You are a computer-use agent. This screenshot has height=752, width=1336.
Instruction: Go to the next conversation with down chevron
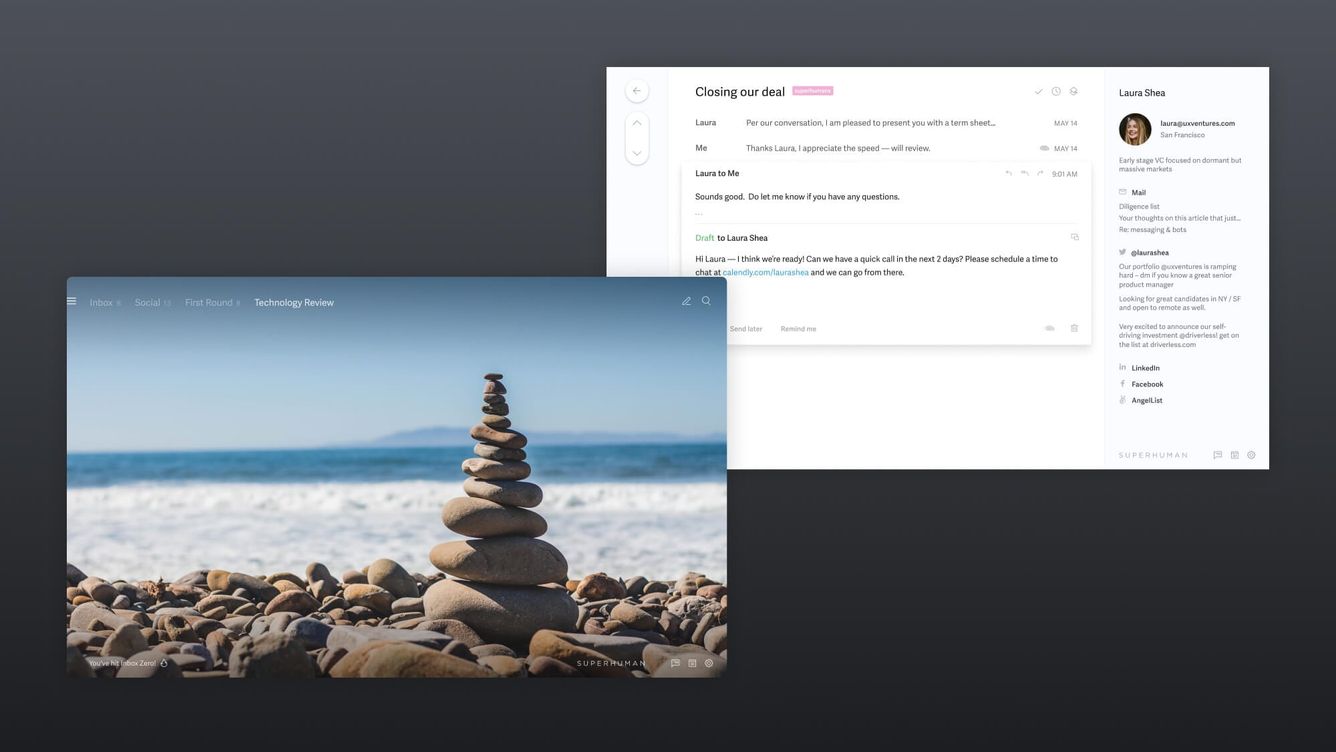pos(637,153)
